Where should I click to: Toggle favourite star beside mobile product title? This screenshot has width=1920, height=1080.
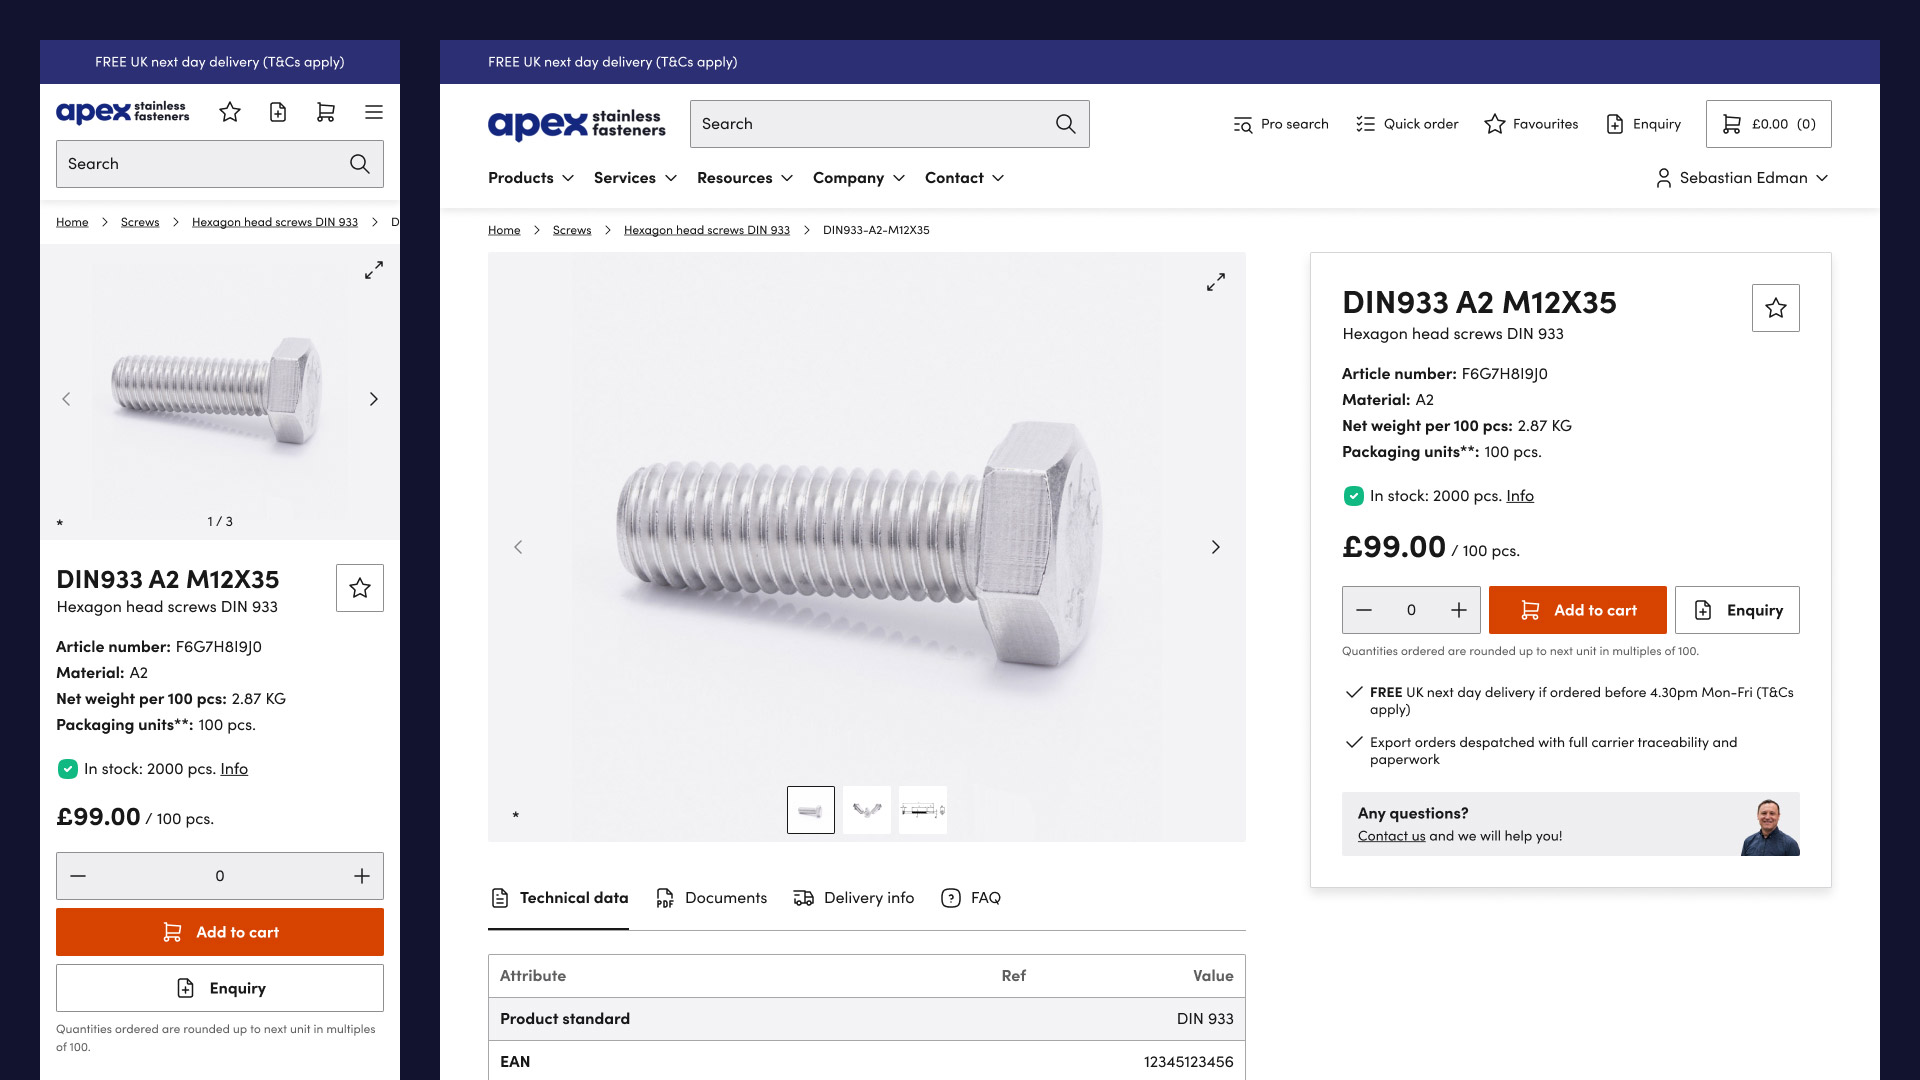coord(360,588)
